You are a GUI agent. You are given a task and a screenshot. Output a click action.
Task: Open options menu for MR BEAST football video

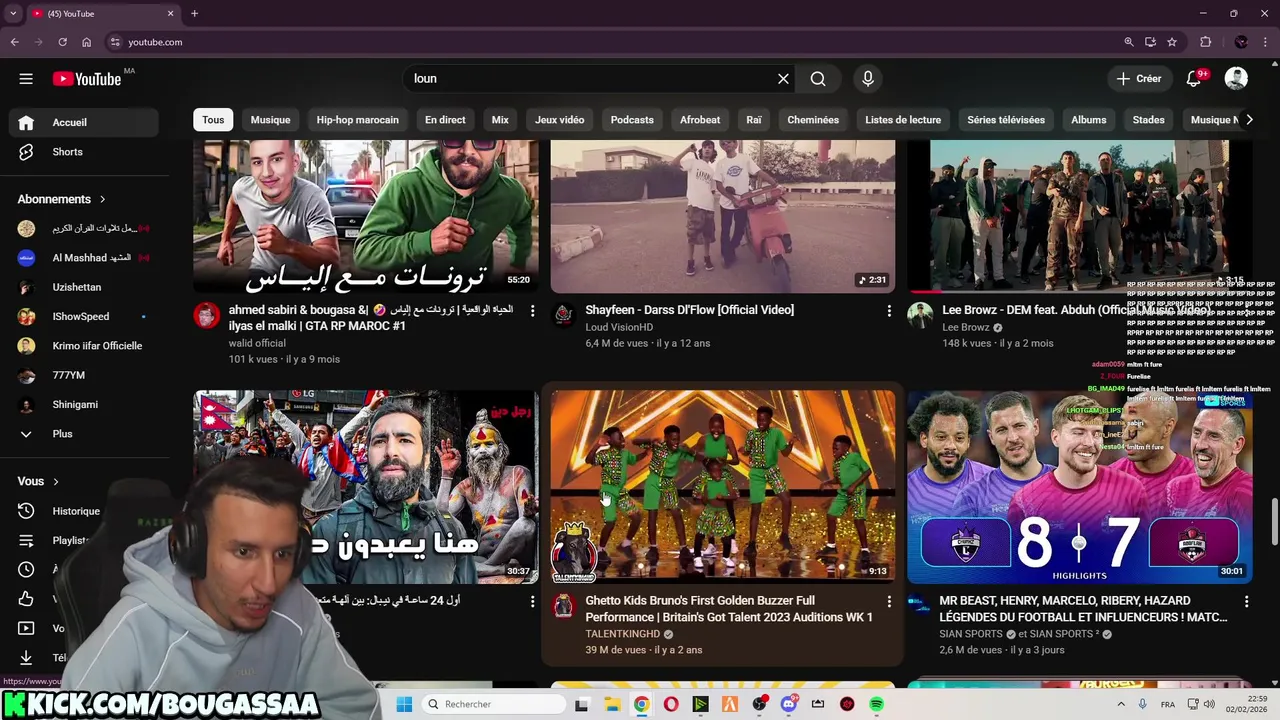pyautogui.click(x=1246, y=602)
